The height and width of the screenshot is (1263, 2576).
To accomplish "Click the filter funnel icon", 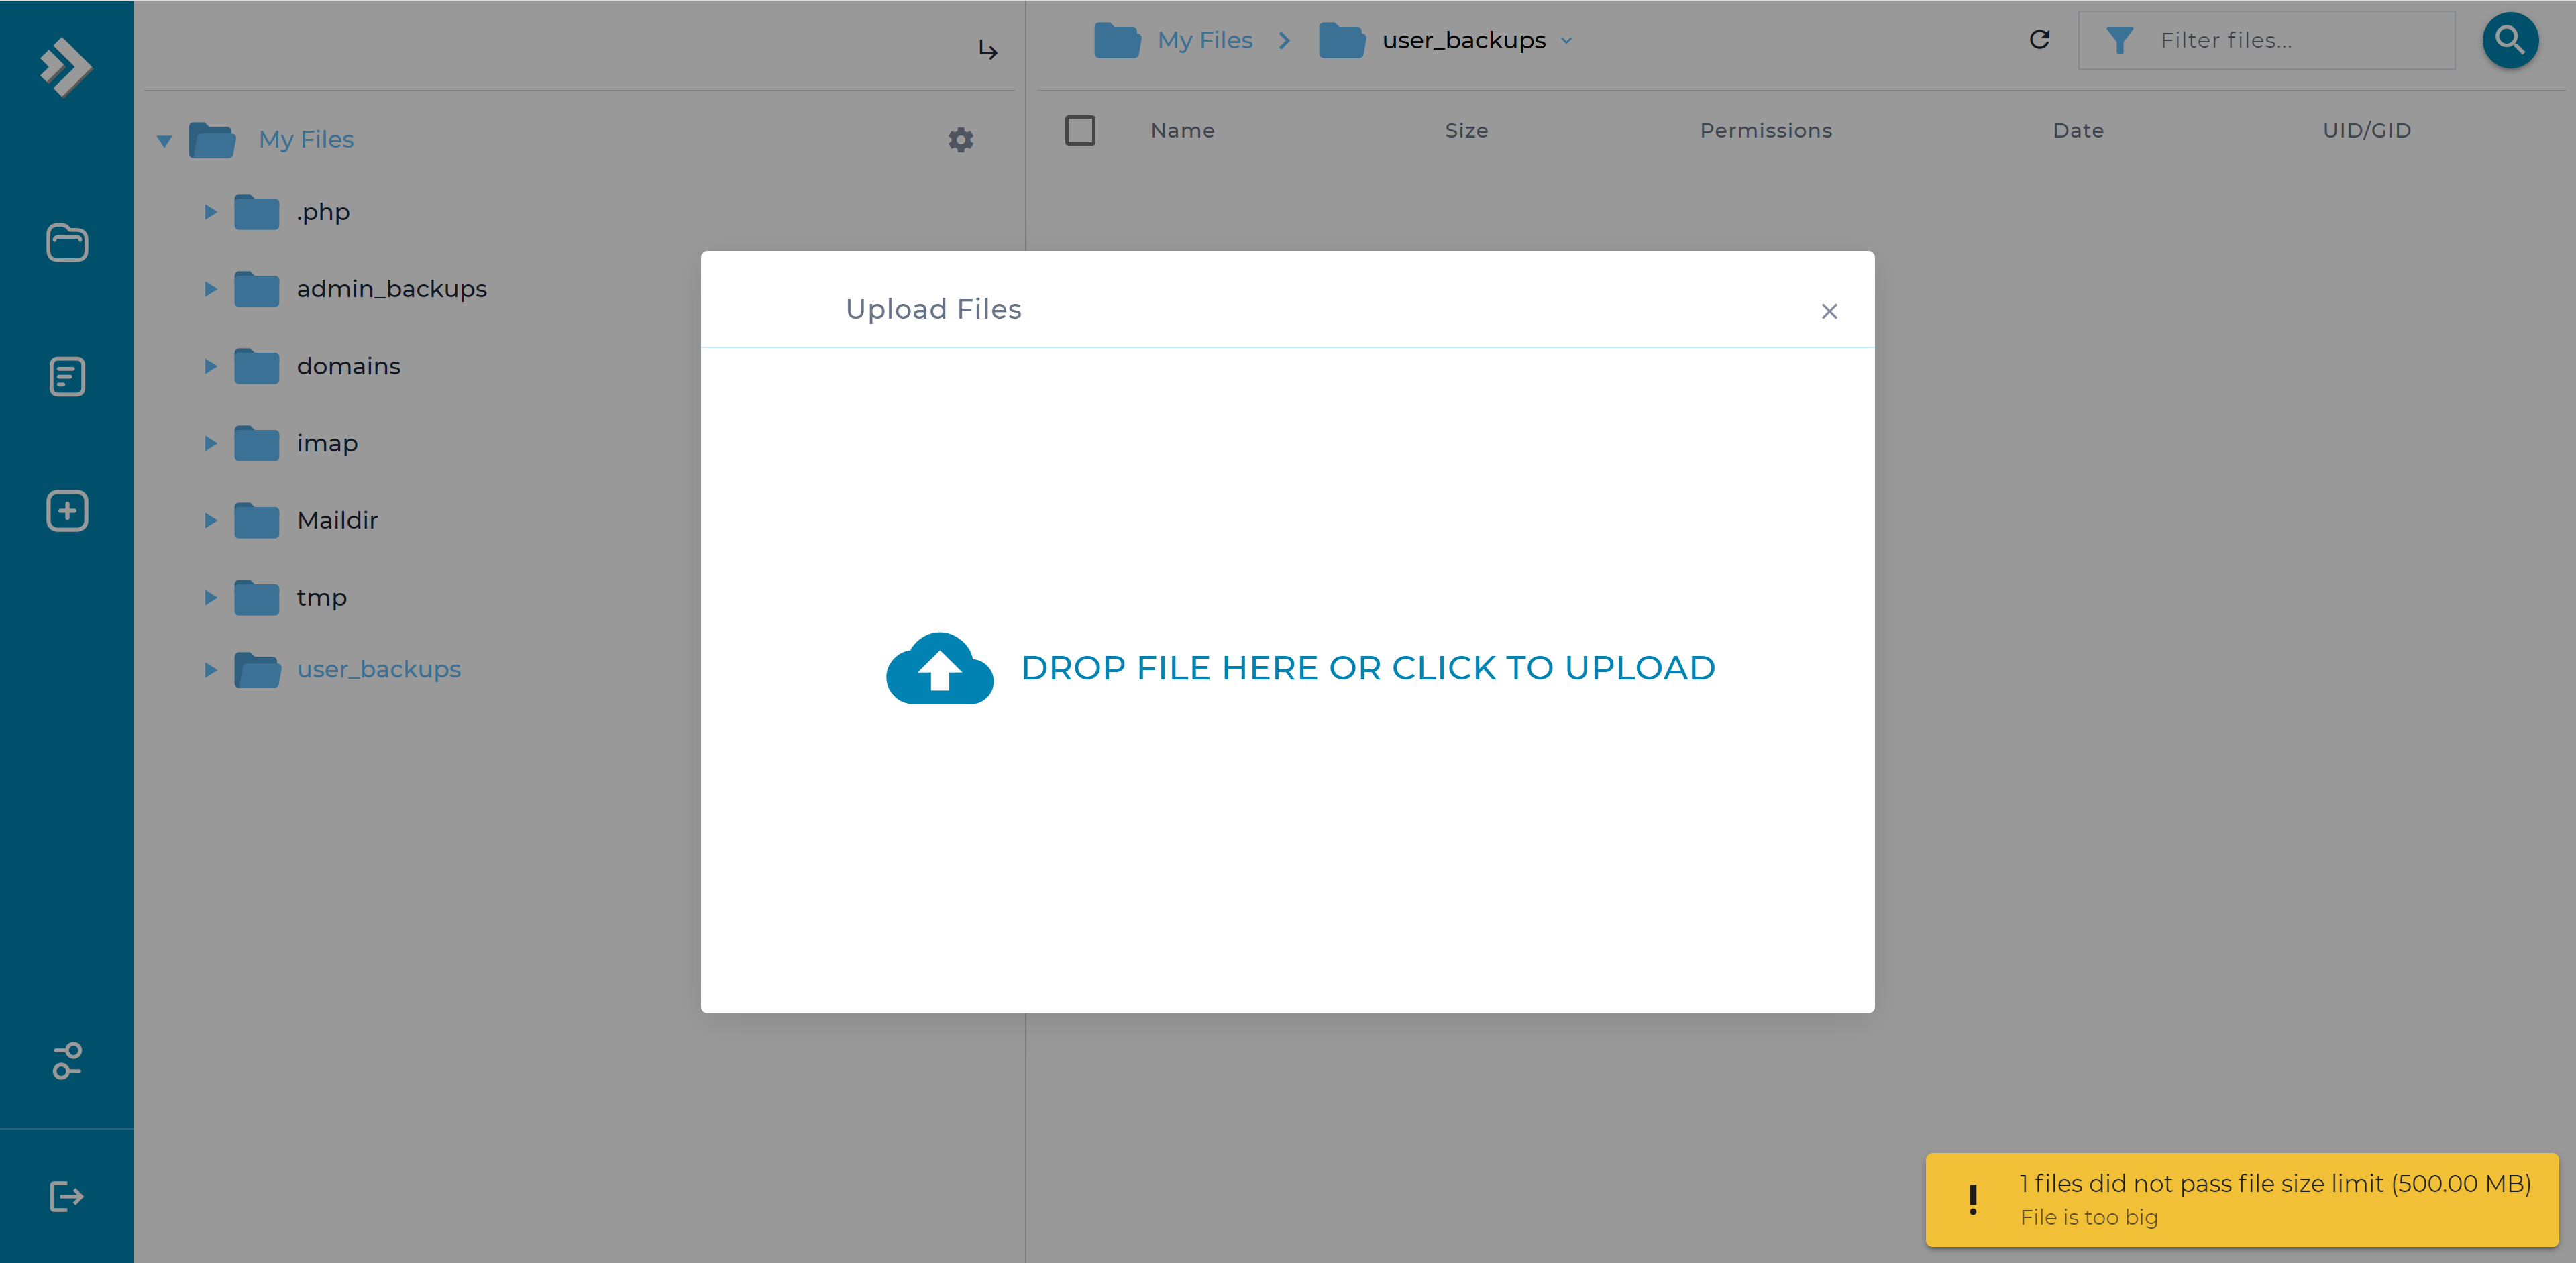I will [x=2119, y=40].
